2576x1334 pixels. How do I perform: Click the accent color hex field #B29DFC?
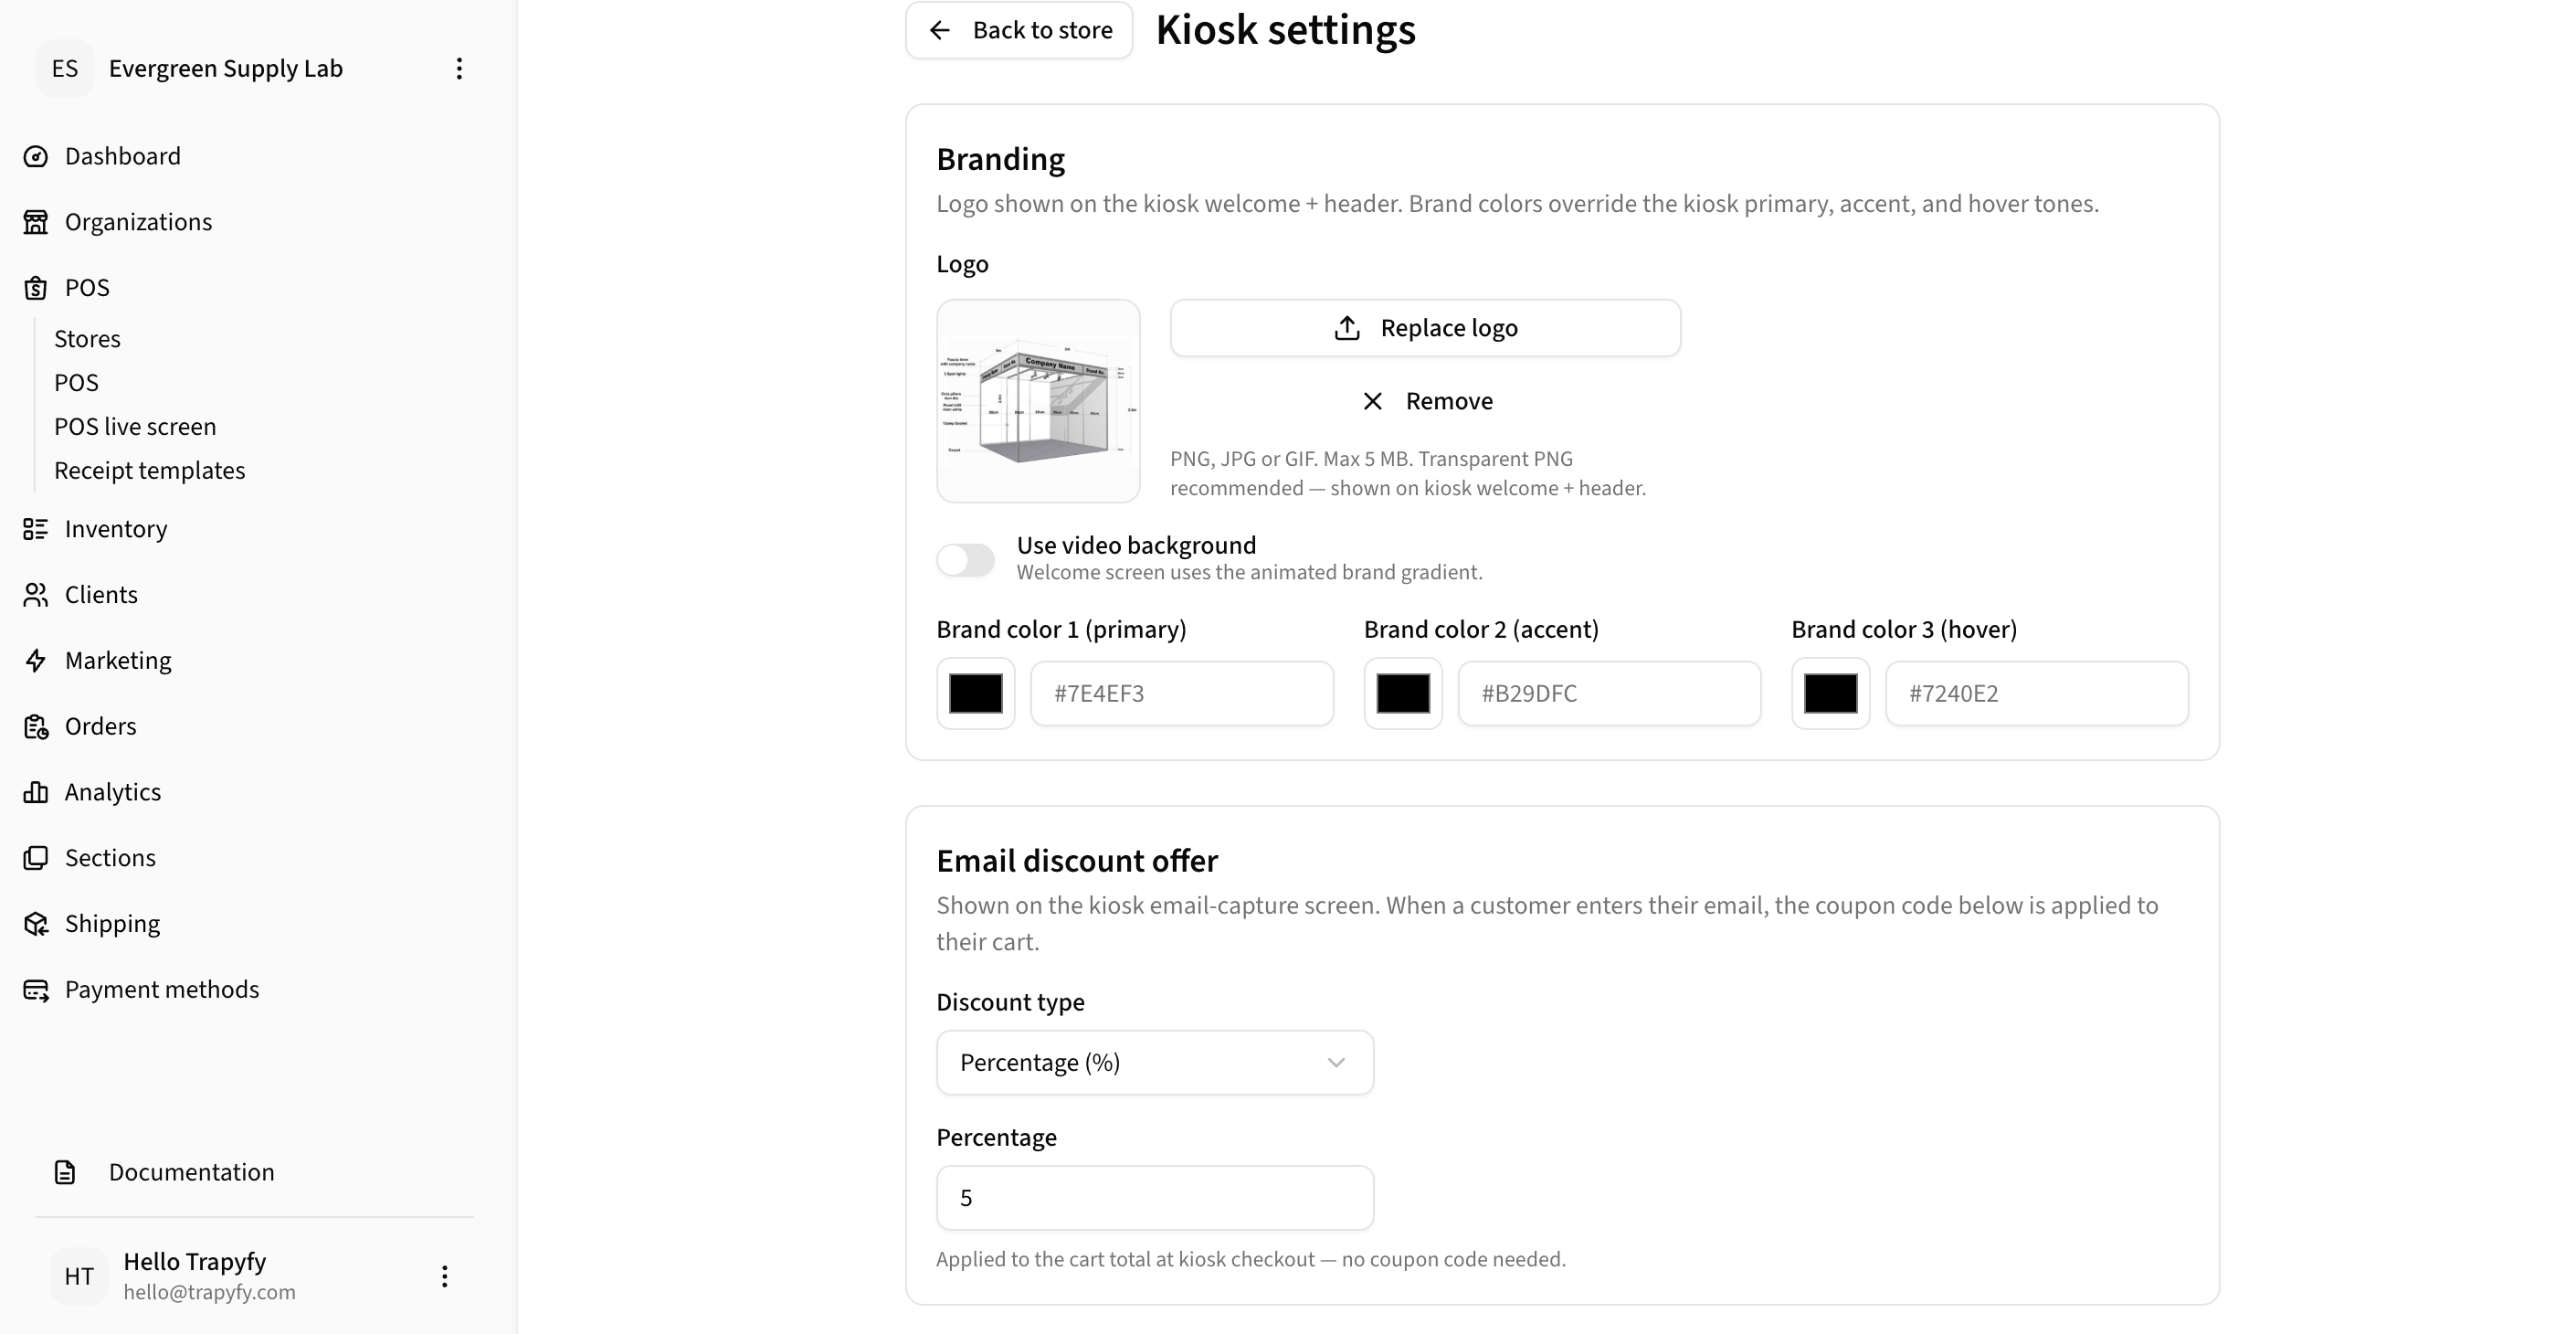click(x=1609, y=693)
